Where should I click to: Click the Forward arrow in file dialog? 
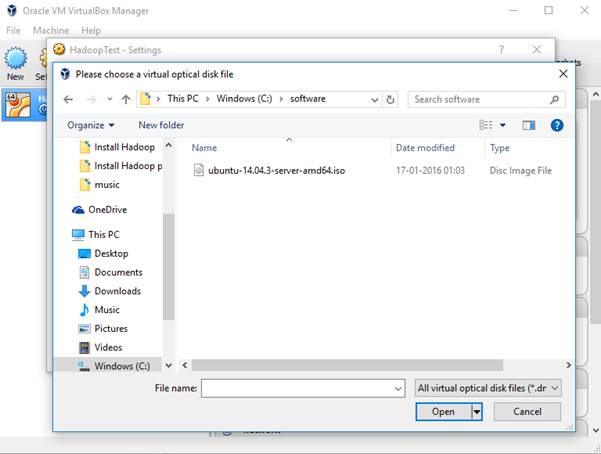click(91, 100)
